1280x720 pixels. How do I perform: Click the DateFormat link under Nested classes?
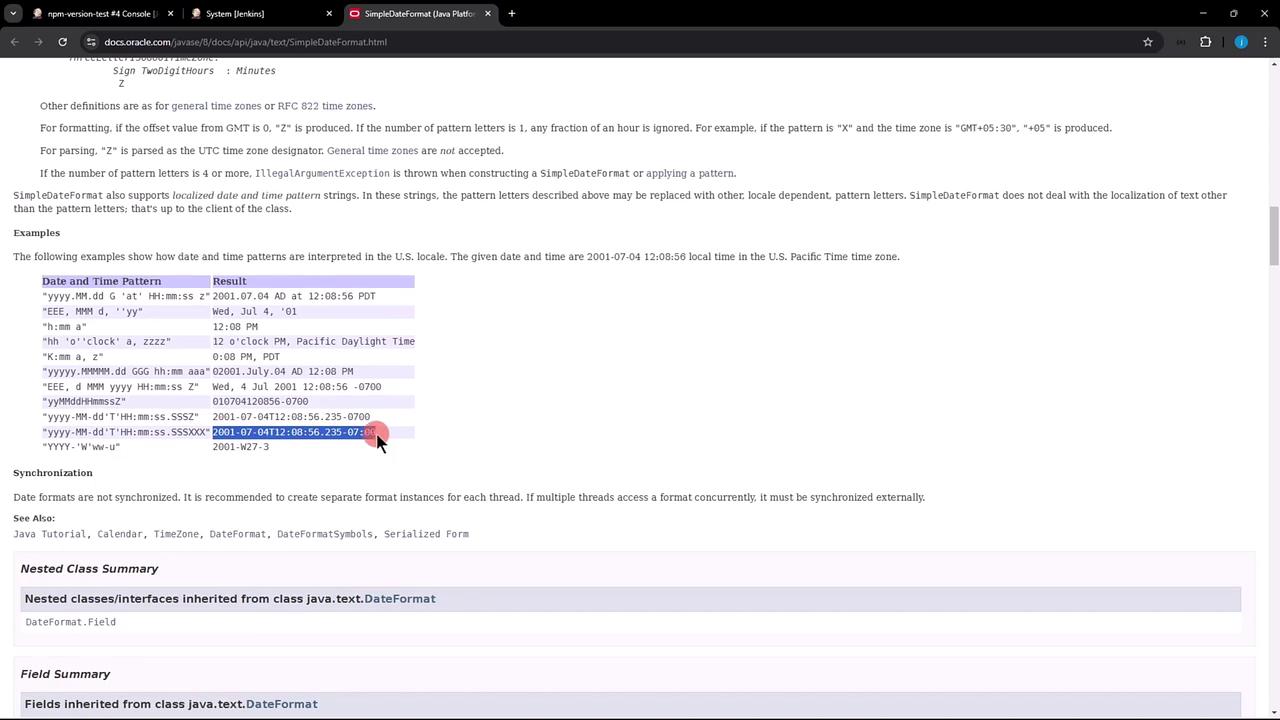point(400,599)
